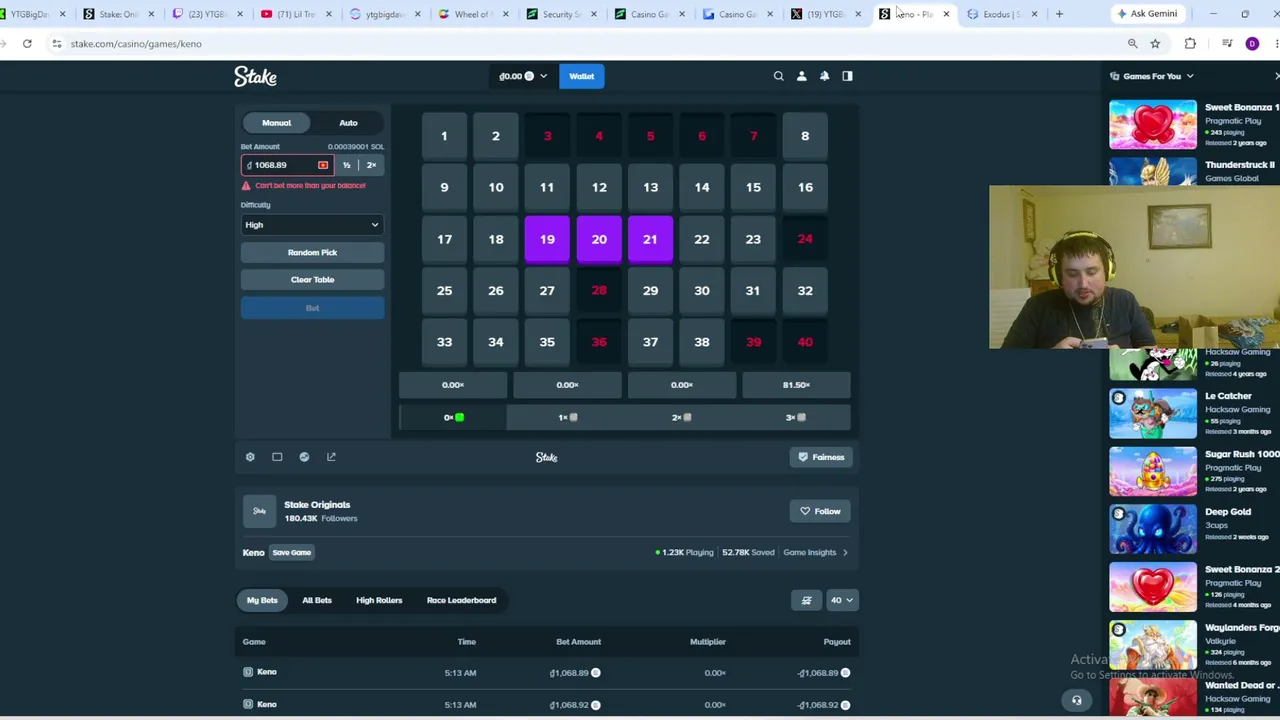Open the site search magnifier icon
The width and height of the screenshot is (1280, 720).
(778, 76)
